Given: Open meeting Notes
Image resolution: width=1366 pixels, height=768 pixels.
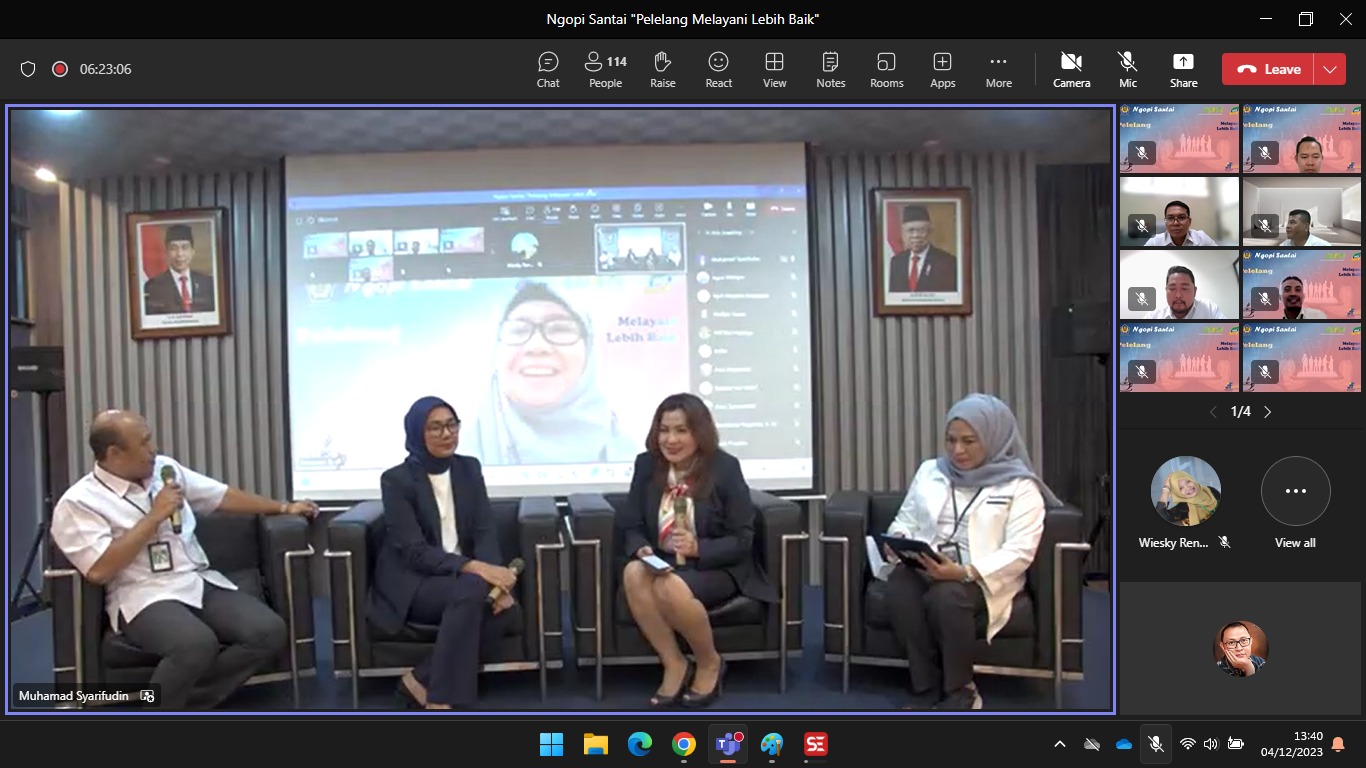Looking at the screenshot, I should point(830,69).
